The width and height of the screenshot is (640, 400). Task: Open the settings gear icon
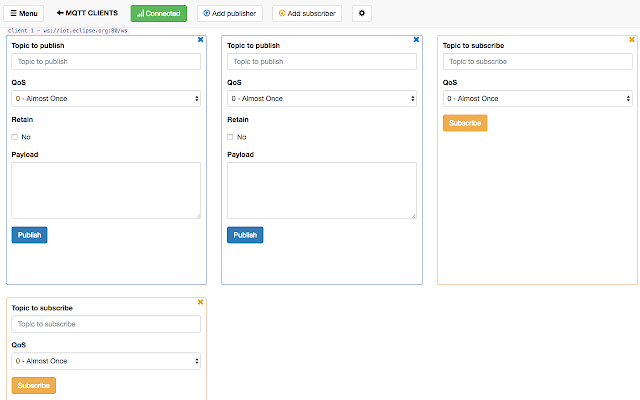pyautogui.click(x=362, y=13)
